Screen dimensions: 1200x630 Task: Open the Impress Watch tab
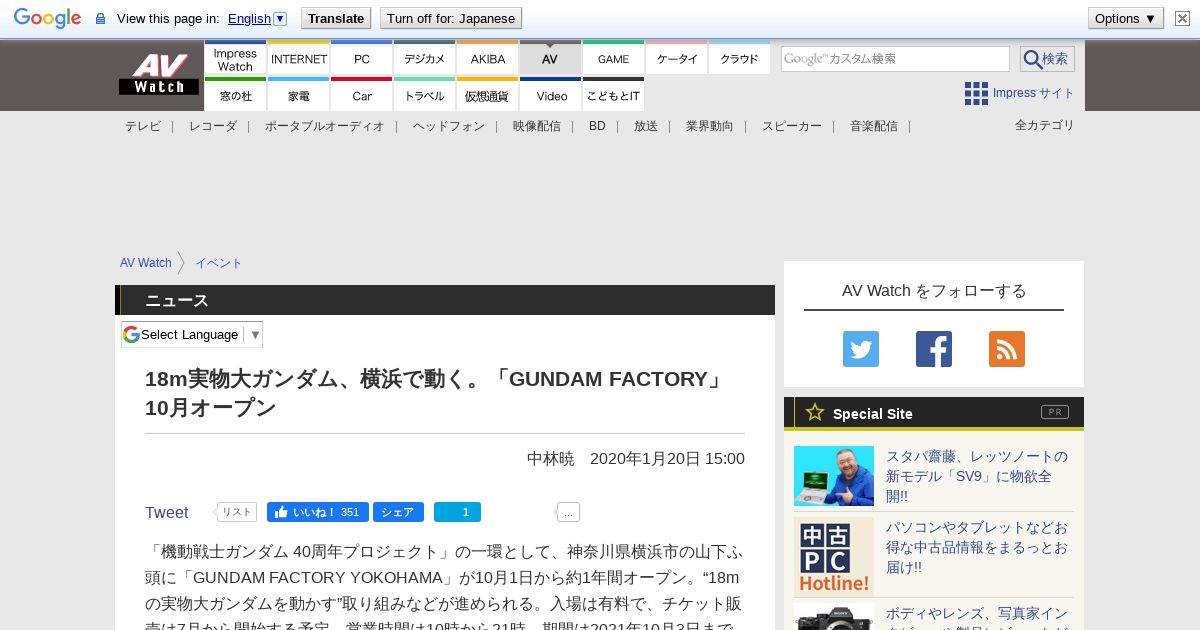point(235,59)
